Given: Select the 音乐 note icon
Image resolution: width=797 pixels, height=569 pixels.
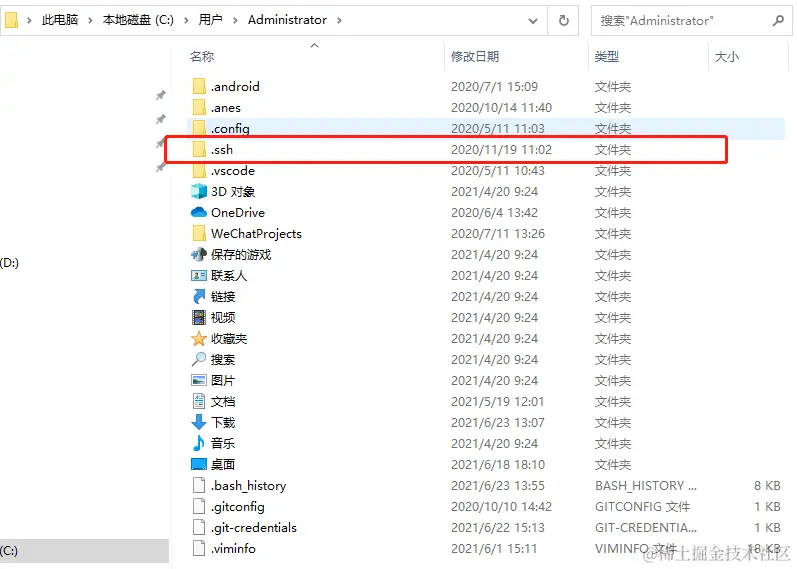Looking at the screenshot, I should click(x=199, y=443).
